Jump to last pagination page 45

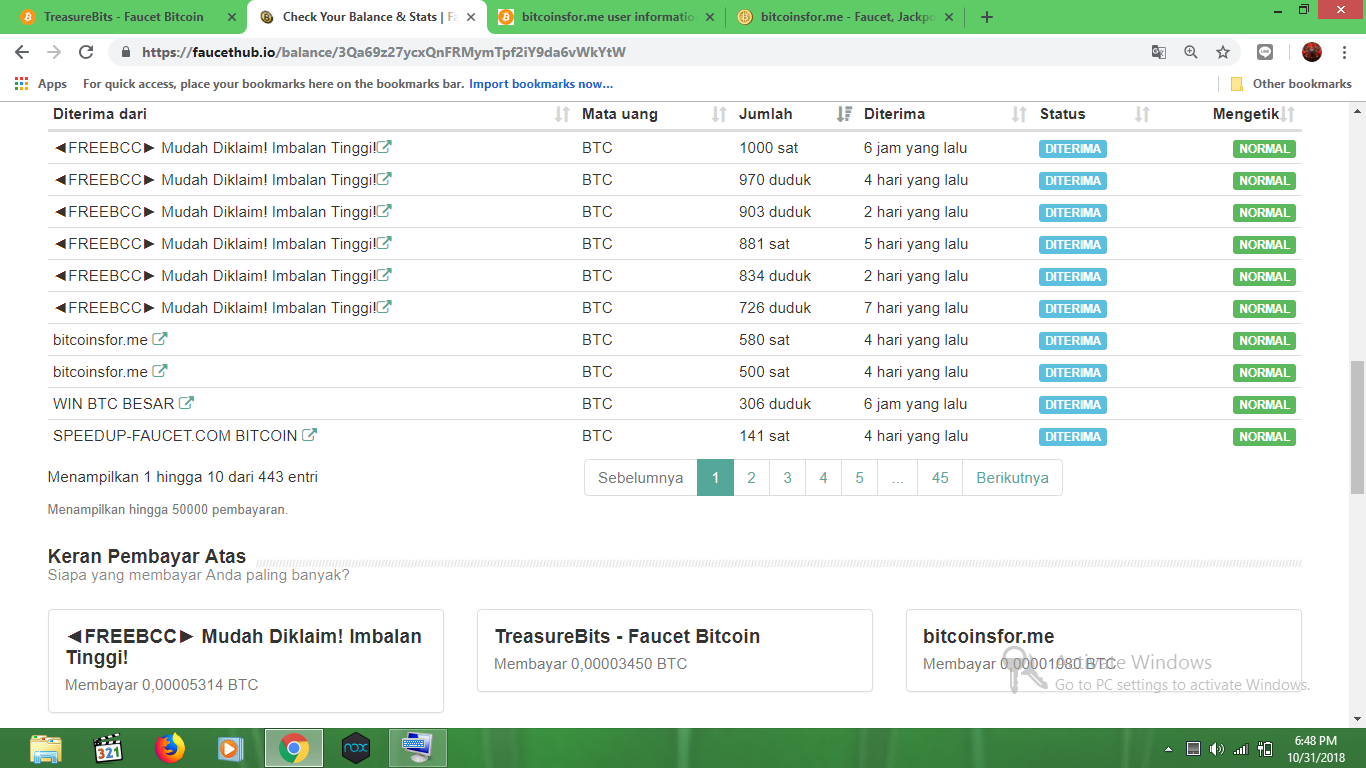pyautogui.click(x=940, y=477)
